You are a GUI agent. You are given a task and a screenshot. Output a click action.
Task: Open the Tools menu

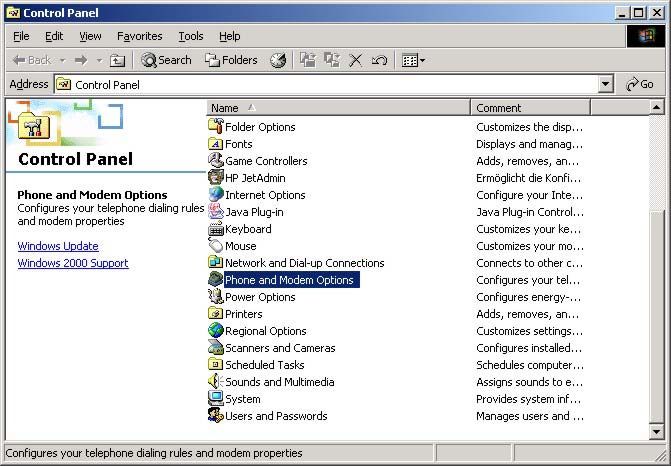coord(191,36)
